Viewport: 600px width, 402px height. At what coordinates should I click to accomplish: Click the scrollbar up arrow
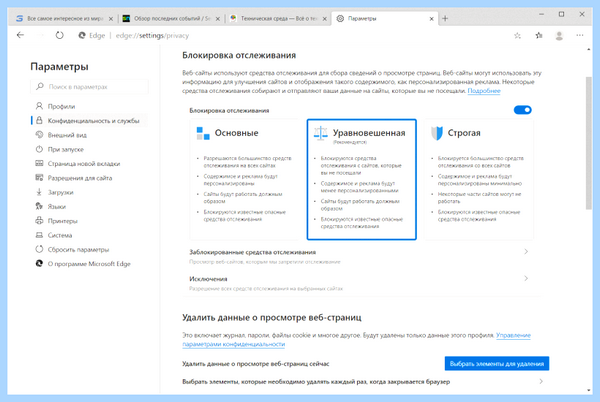point(589,50)
